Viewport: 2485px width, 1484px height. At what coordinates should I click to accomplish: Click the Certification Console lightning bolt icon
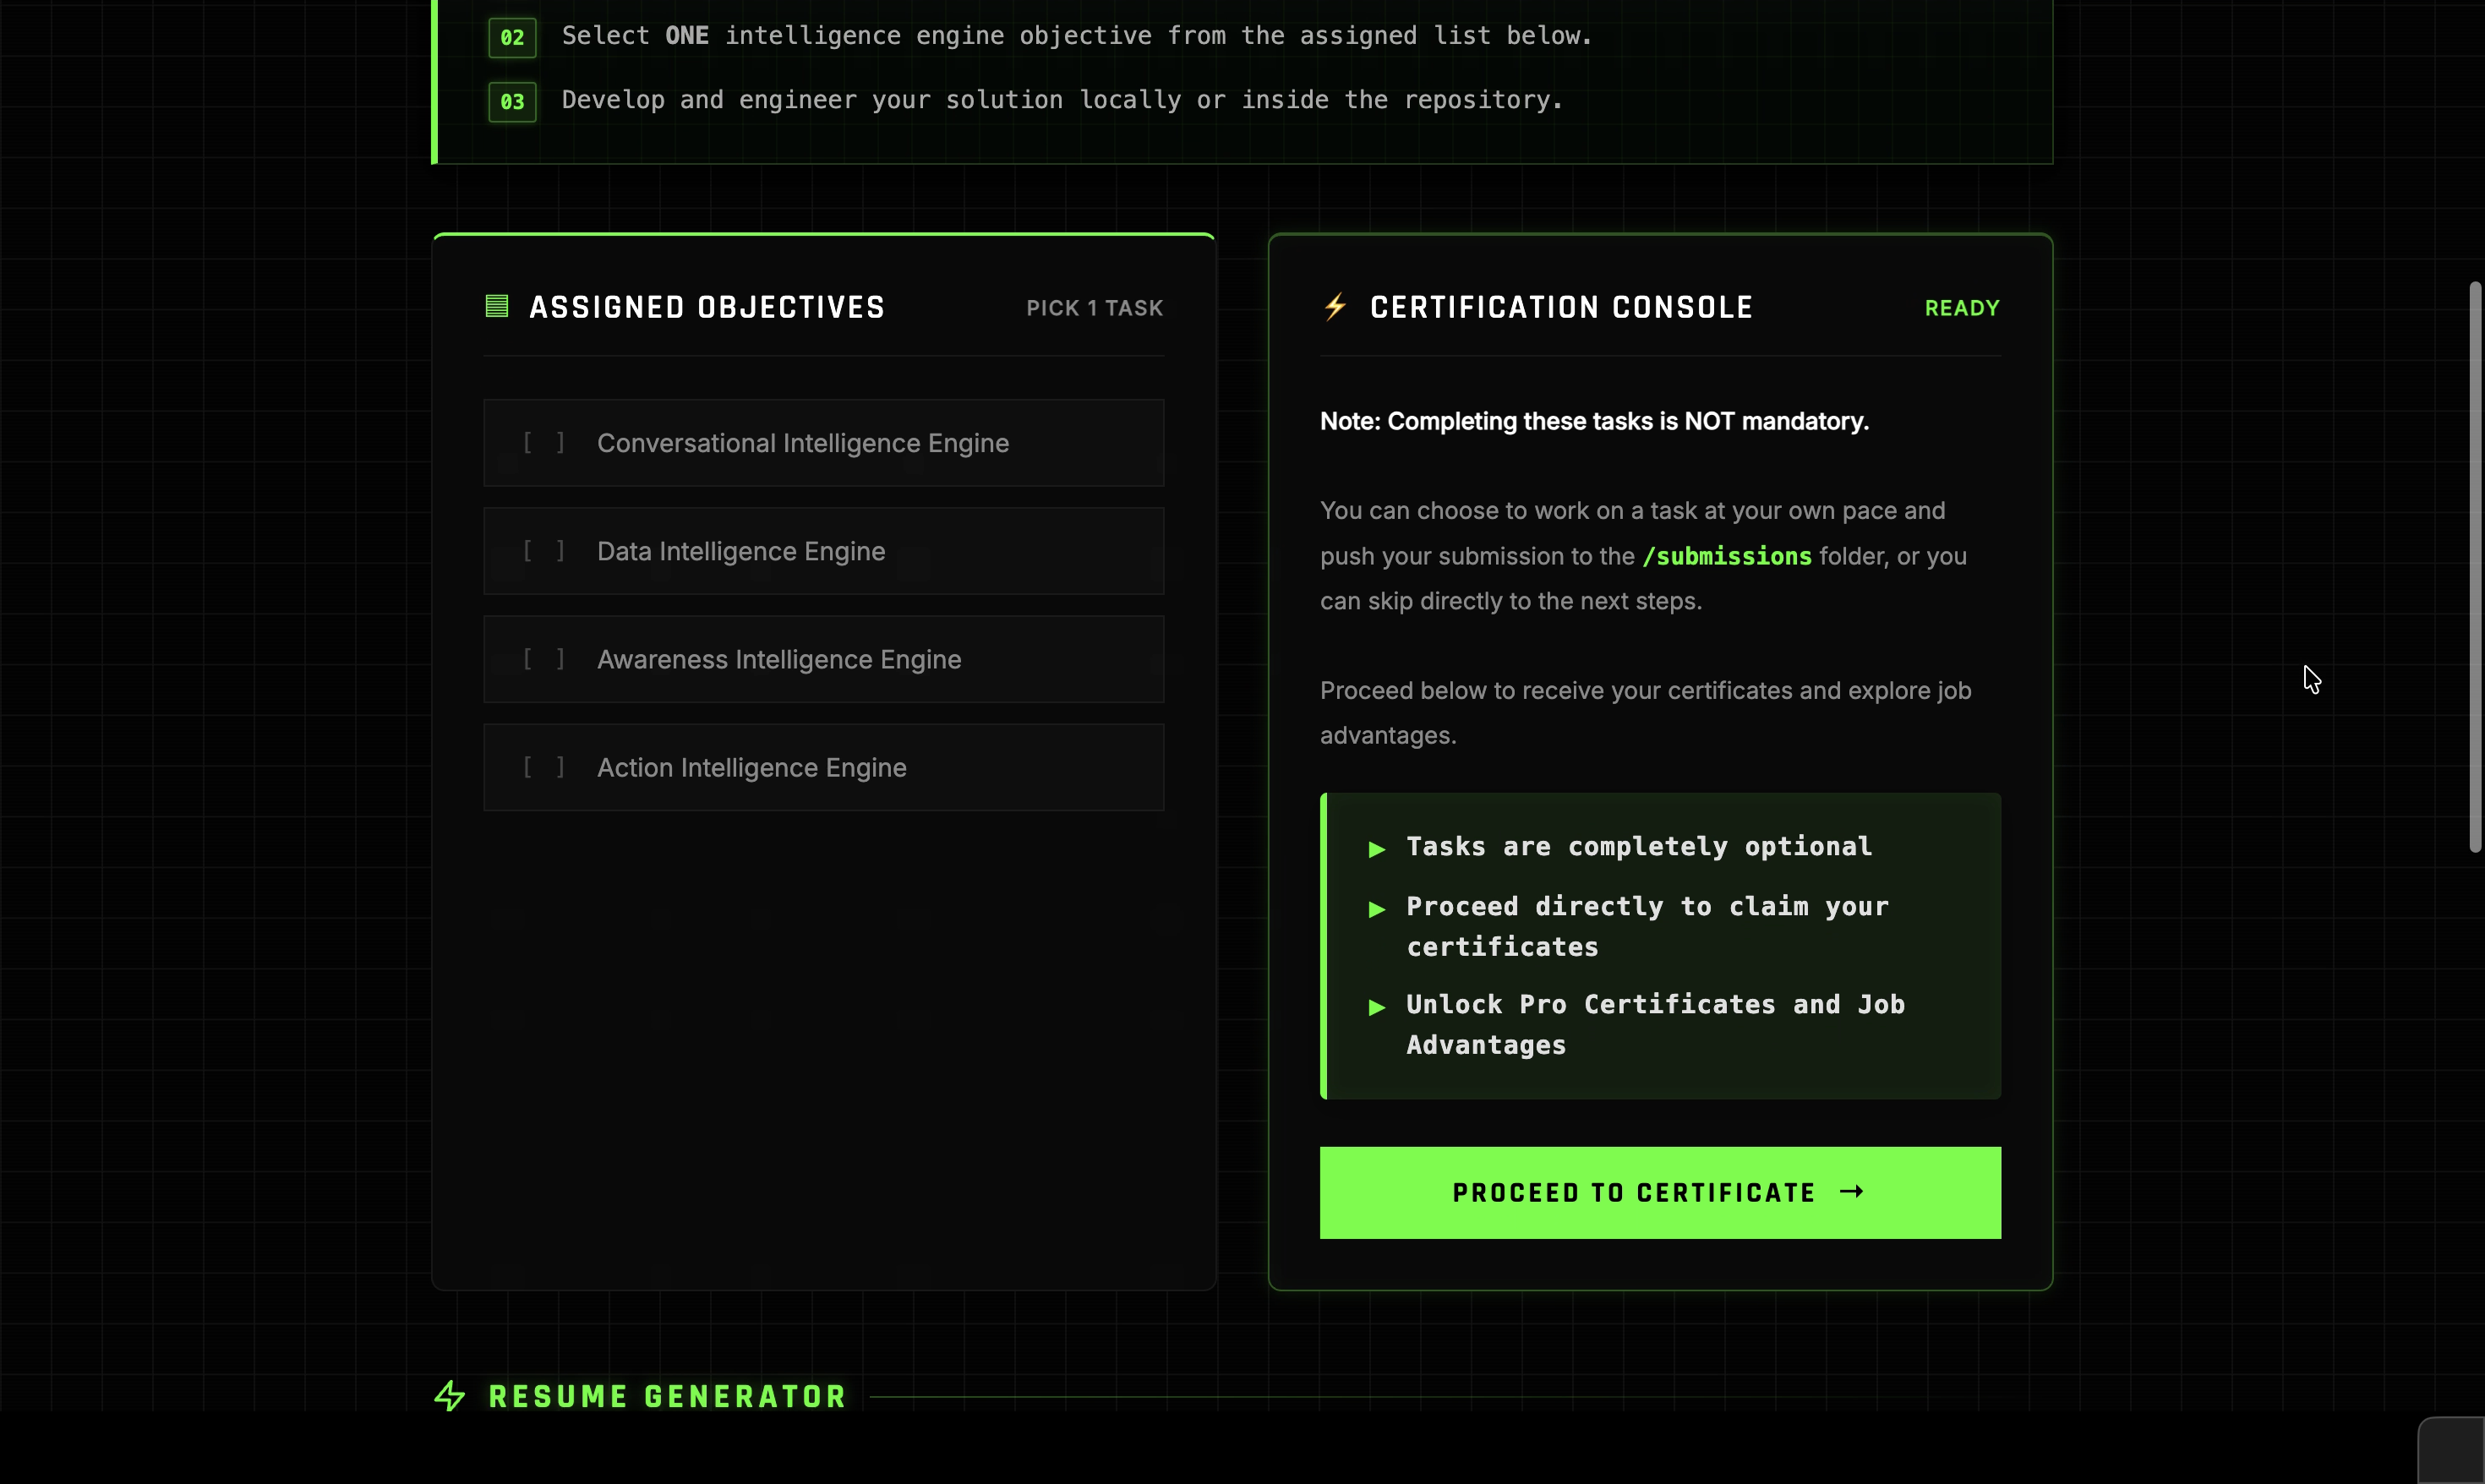pyautogui.click(x=1335, y=306)
